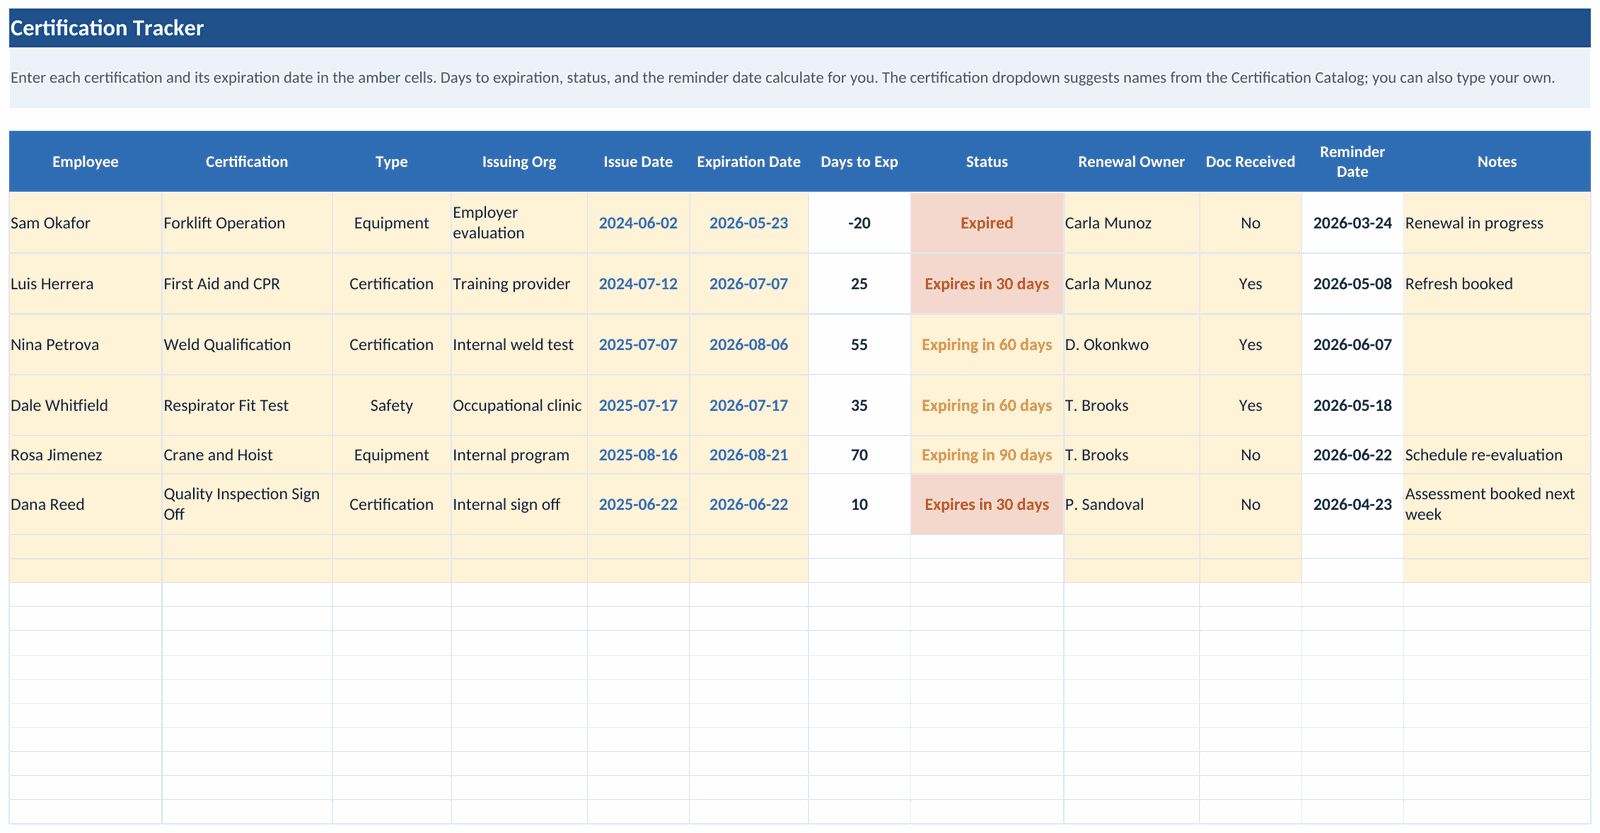Select Sam Okafor's Doc Received No cell
Viewport: 1600px width, 833px height.
click(x=1250, y=223)
